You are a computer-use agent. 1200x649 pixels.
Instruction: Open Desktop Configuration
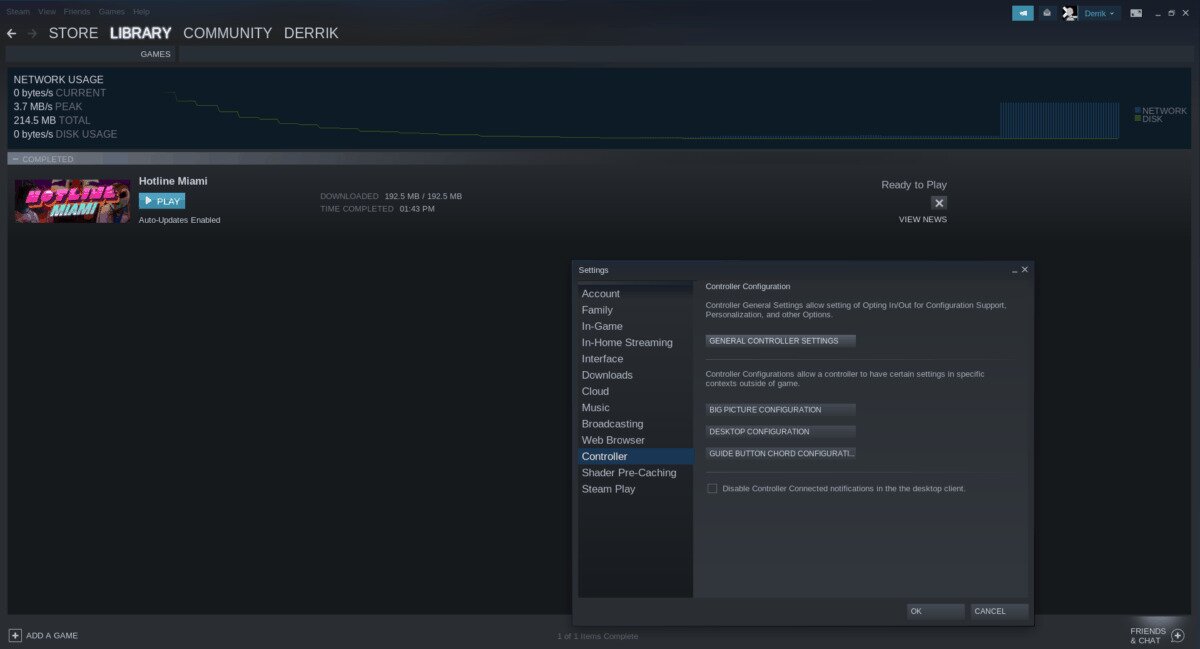781,432
